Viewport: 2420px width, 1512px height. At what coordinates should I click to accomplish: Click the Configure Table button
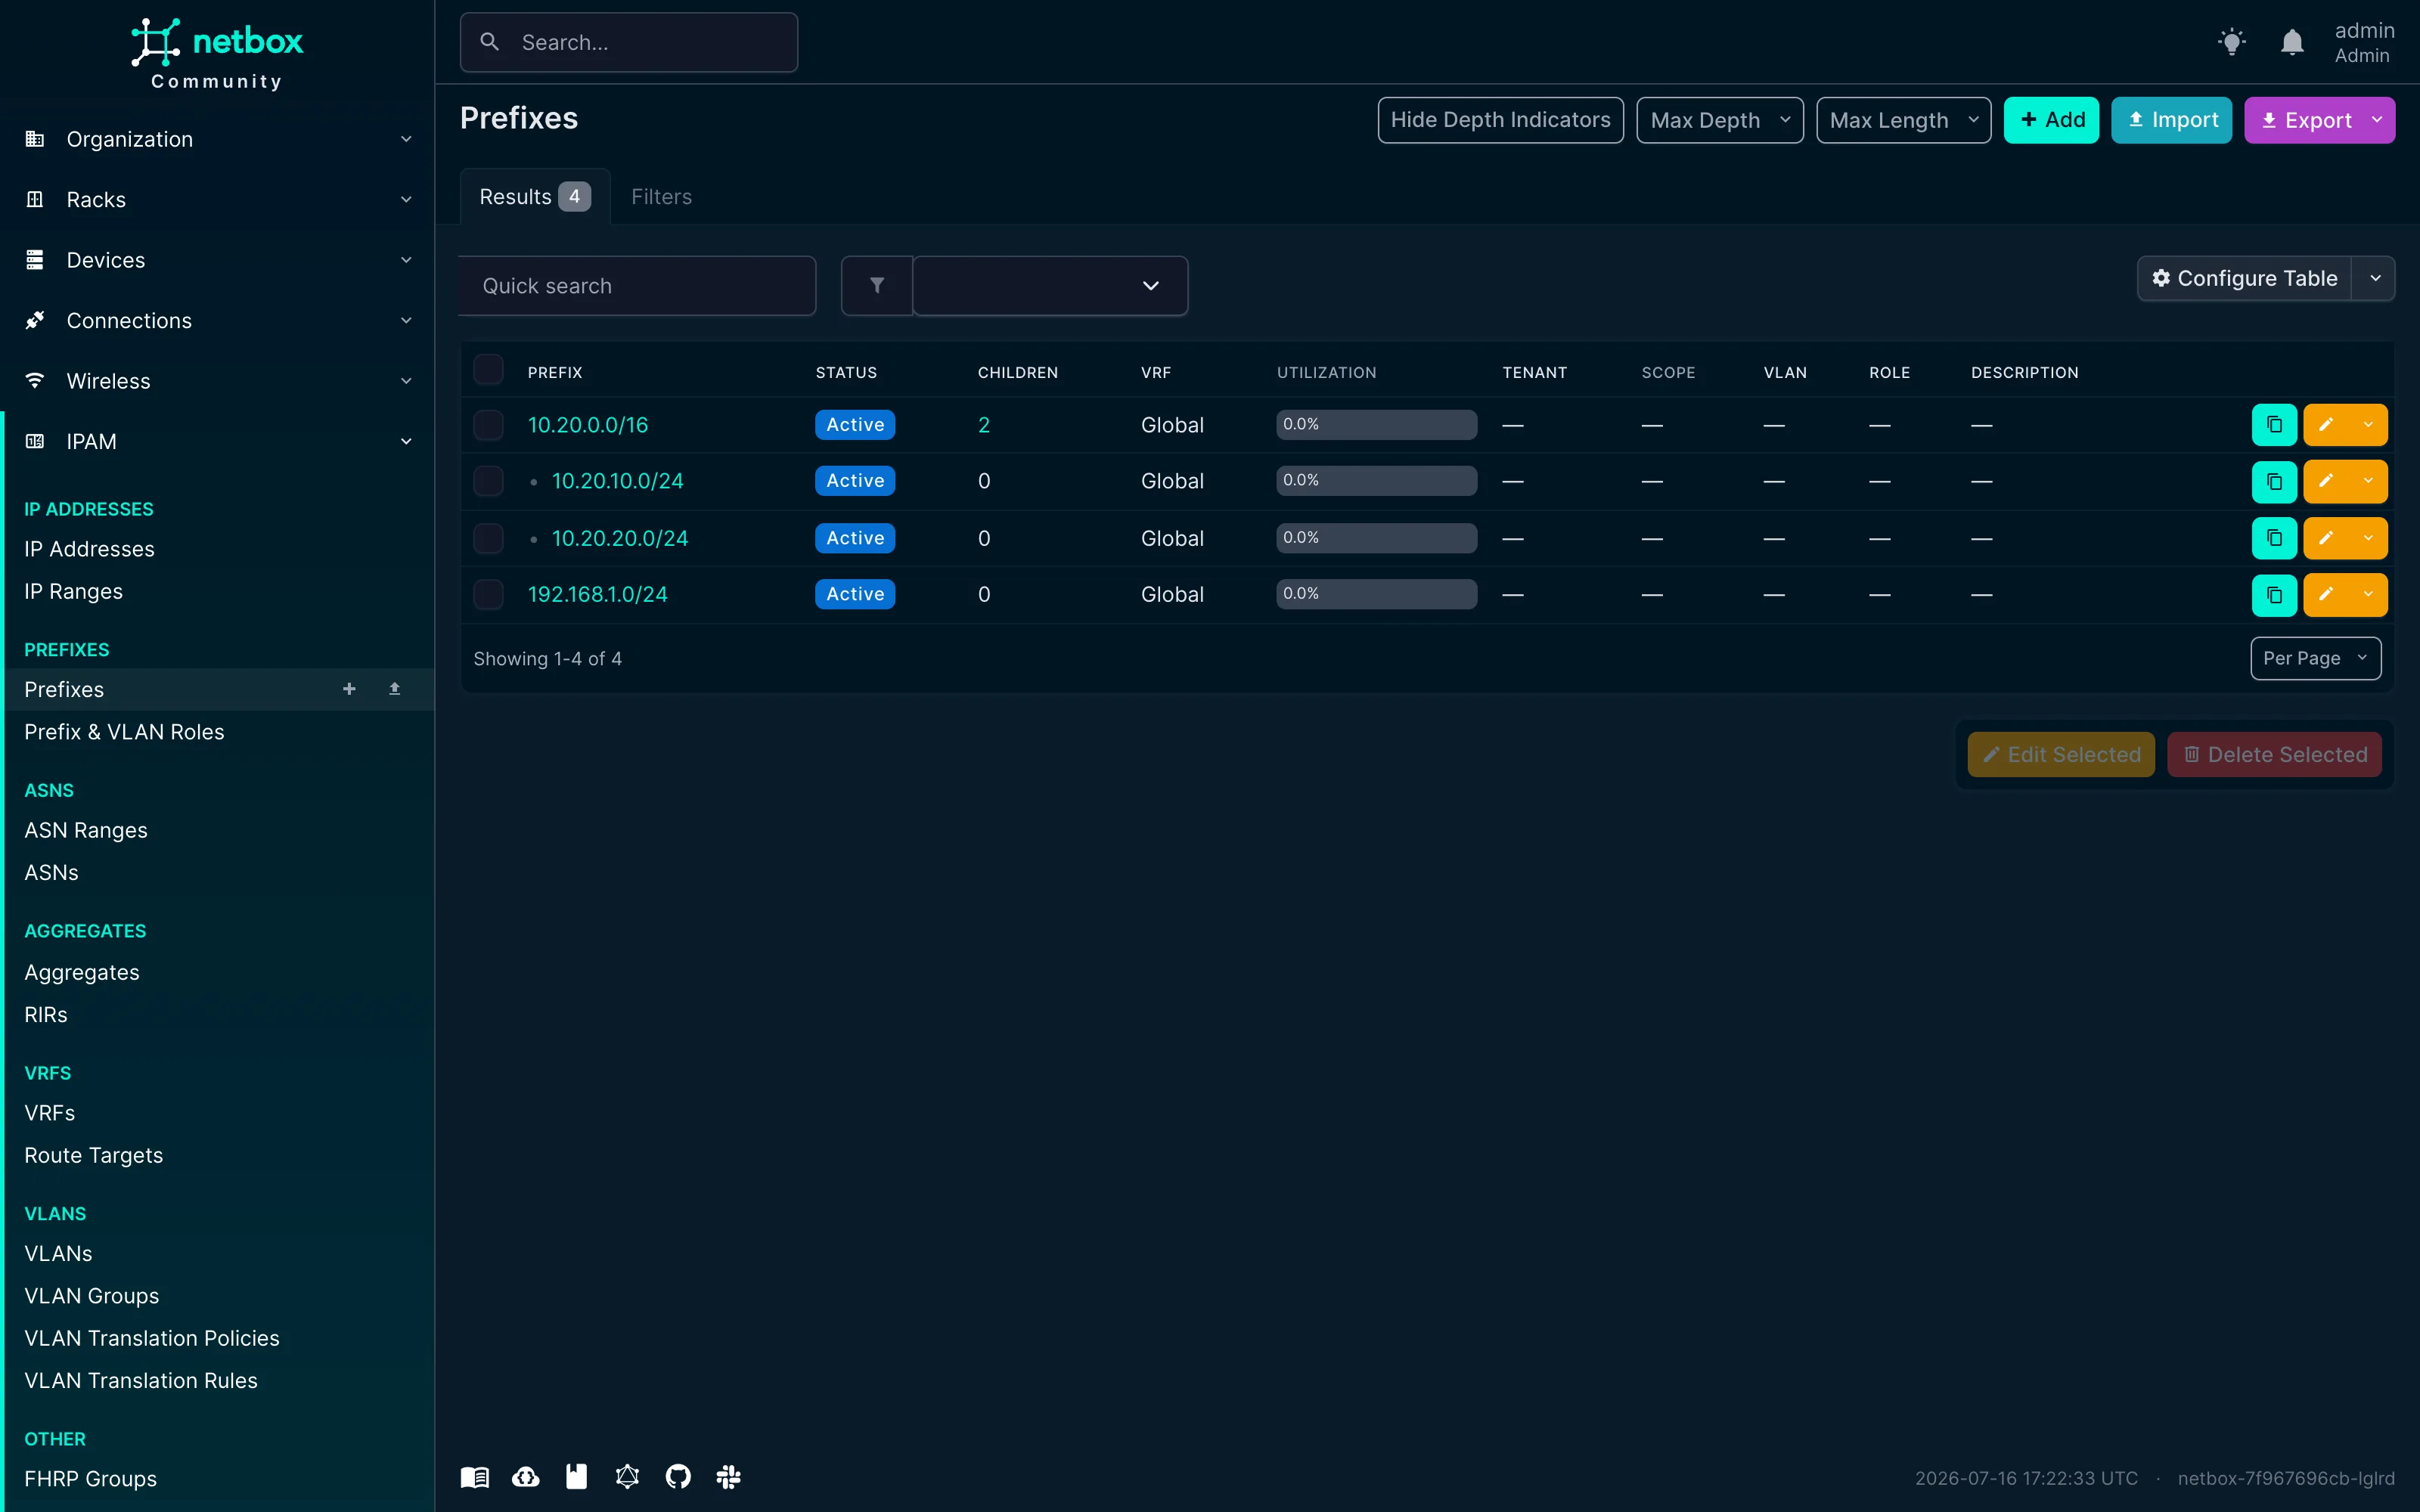coord(2244,278)
